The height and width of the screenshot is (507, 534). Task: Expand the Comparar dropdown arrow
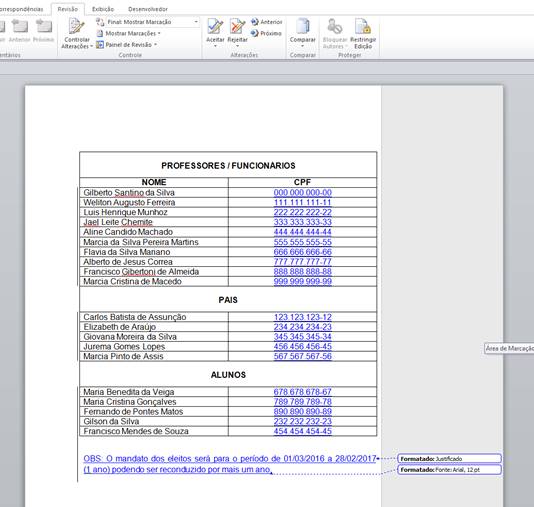click(302, 46)
